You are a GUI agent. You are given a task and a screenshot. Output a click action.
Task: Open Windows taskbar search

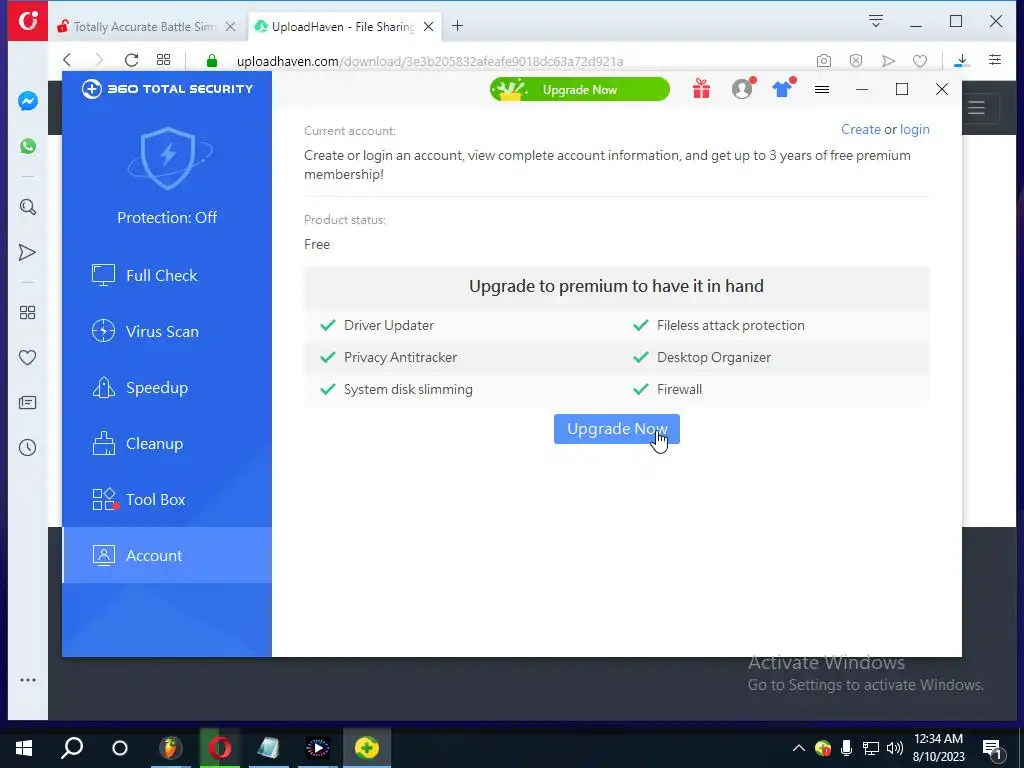[x=72, y=748]
